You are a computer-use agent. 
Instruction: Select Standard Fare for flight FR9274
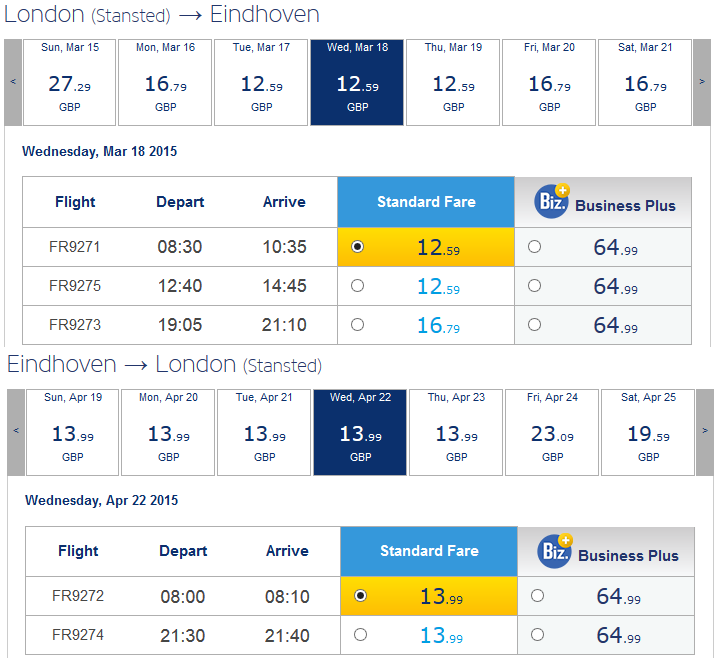361,634
